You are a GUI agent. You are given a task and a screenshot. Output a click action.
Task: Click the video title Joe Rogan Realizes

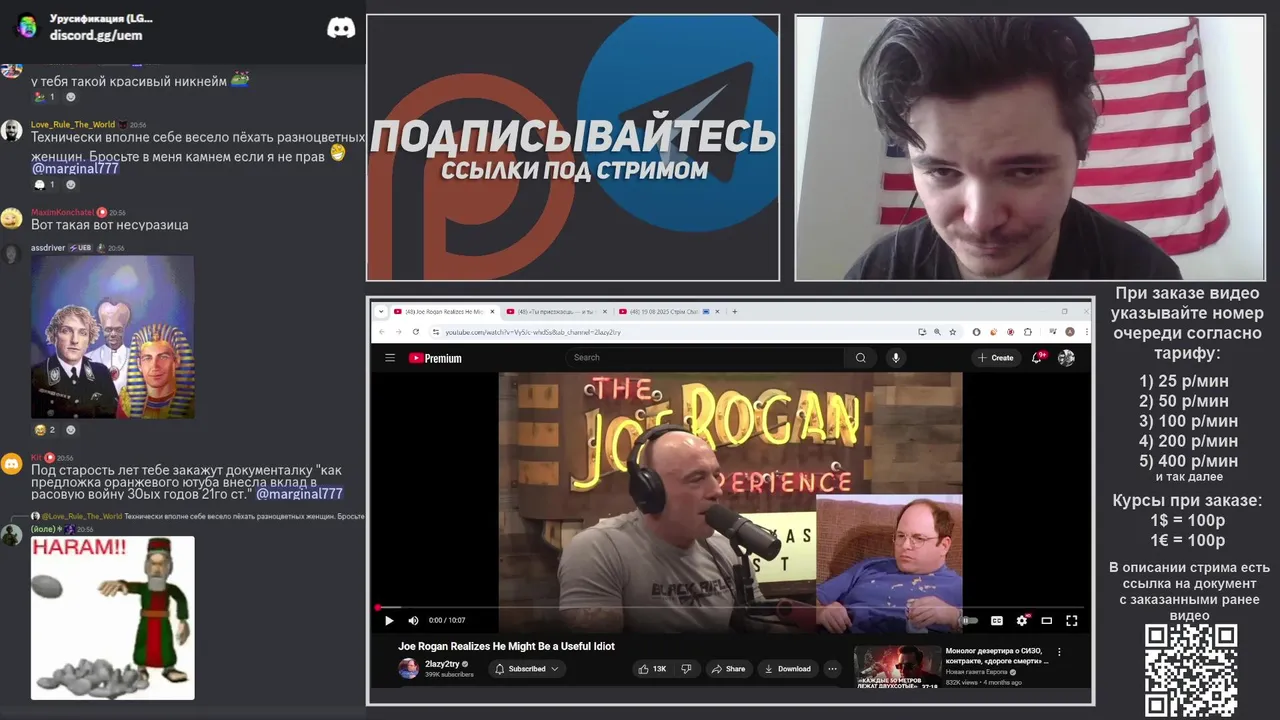pos(507,646)
